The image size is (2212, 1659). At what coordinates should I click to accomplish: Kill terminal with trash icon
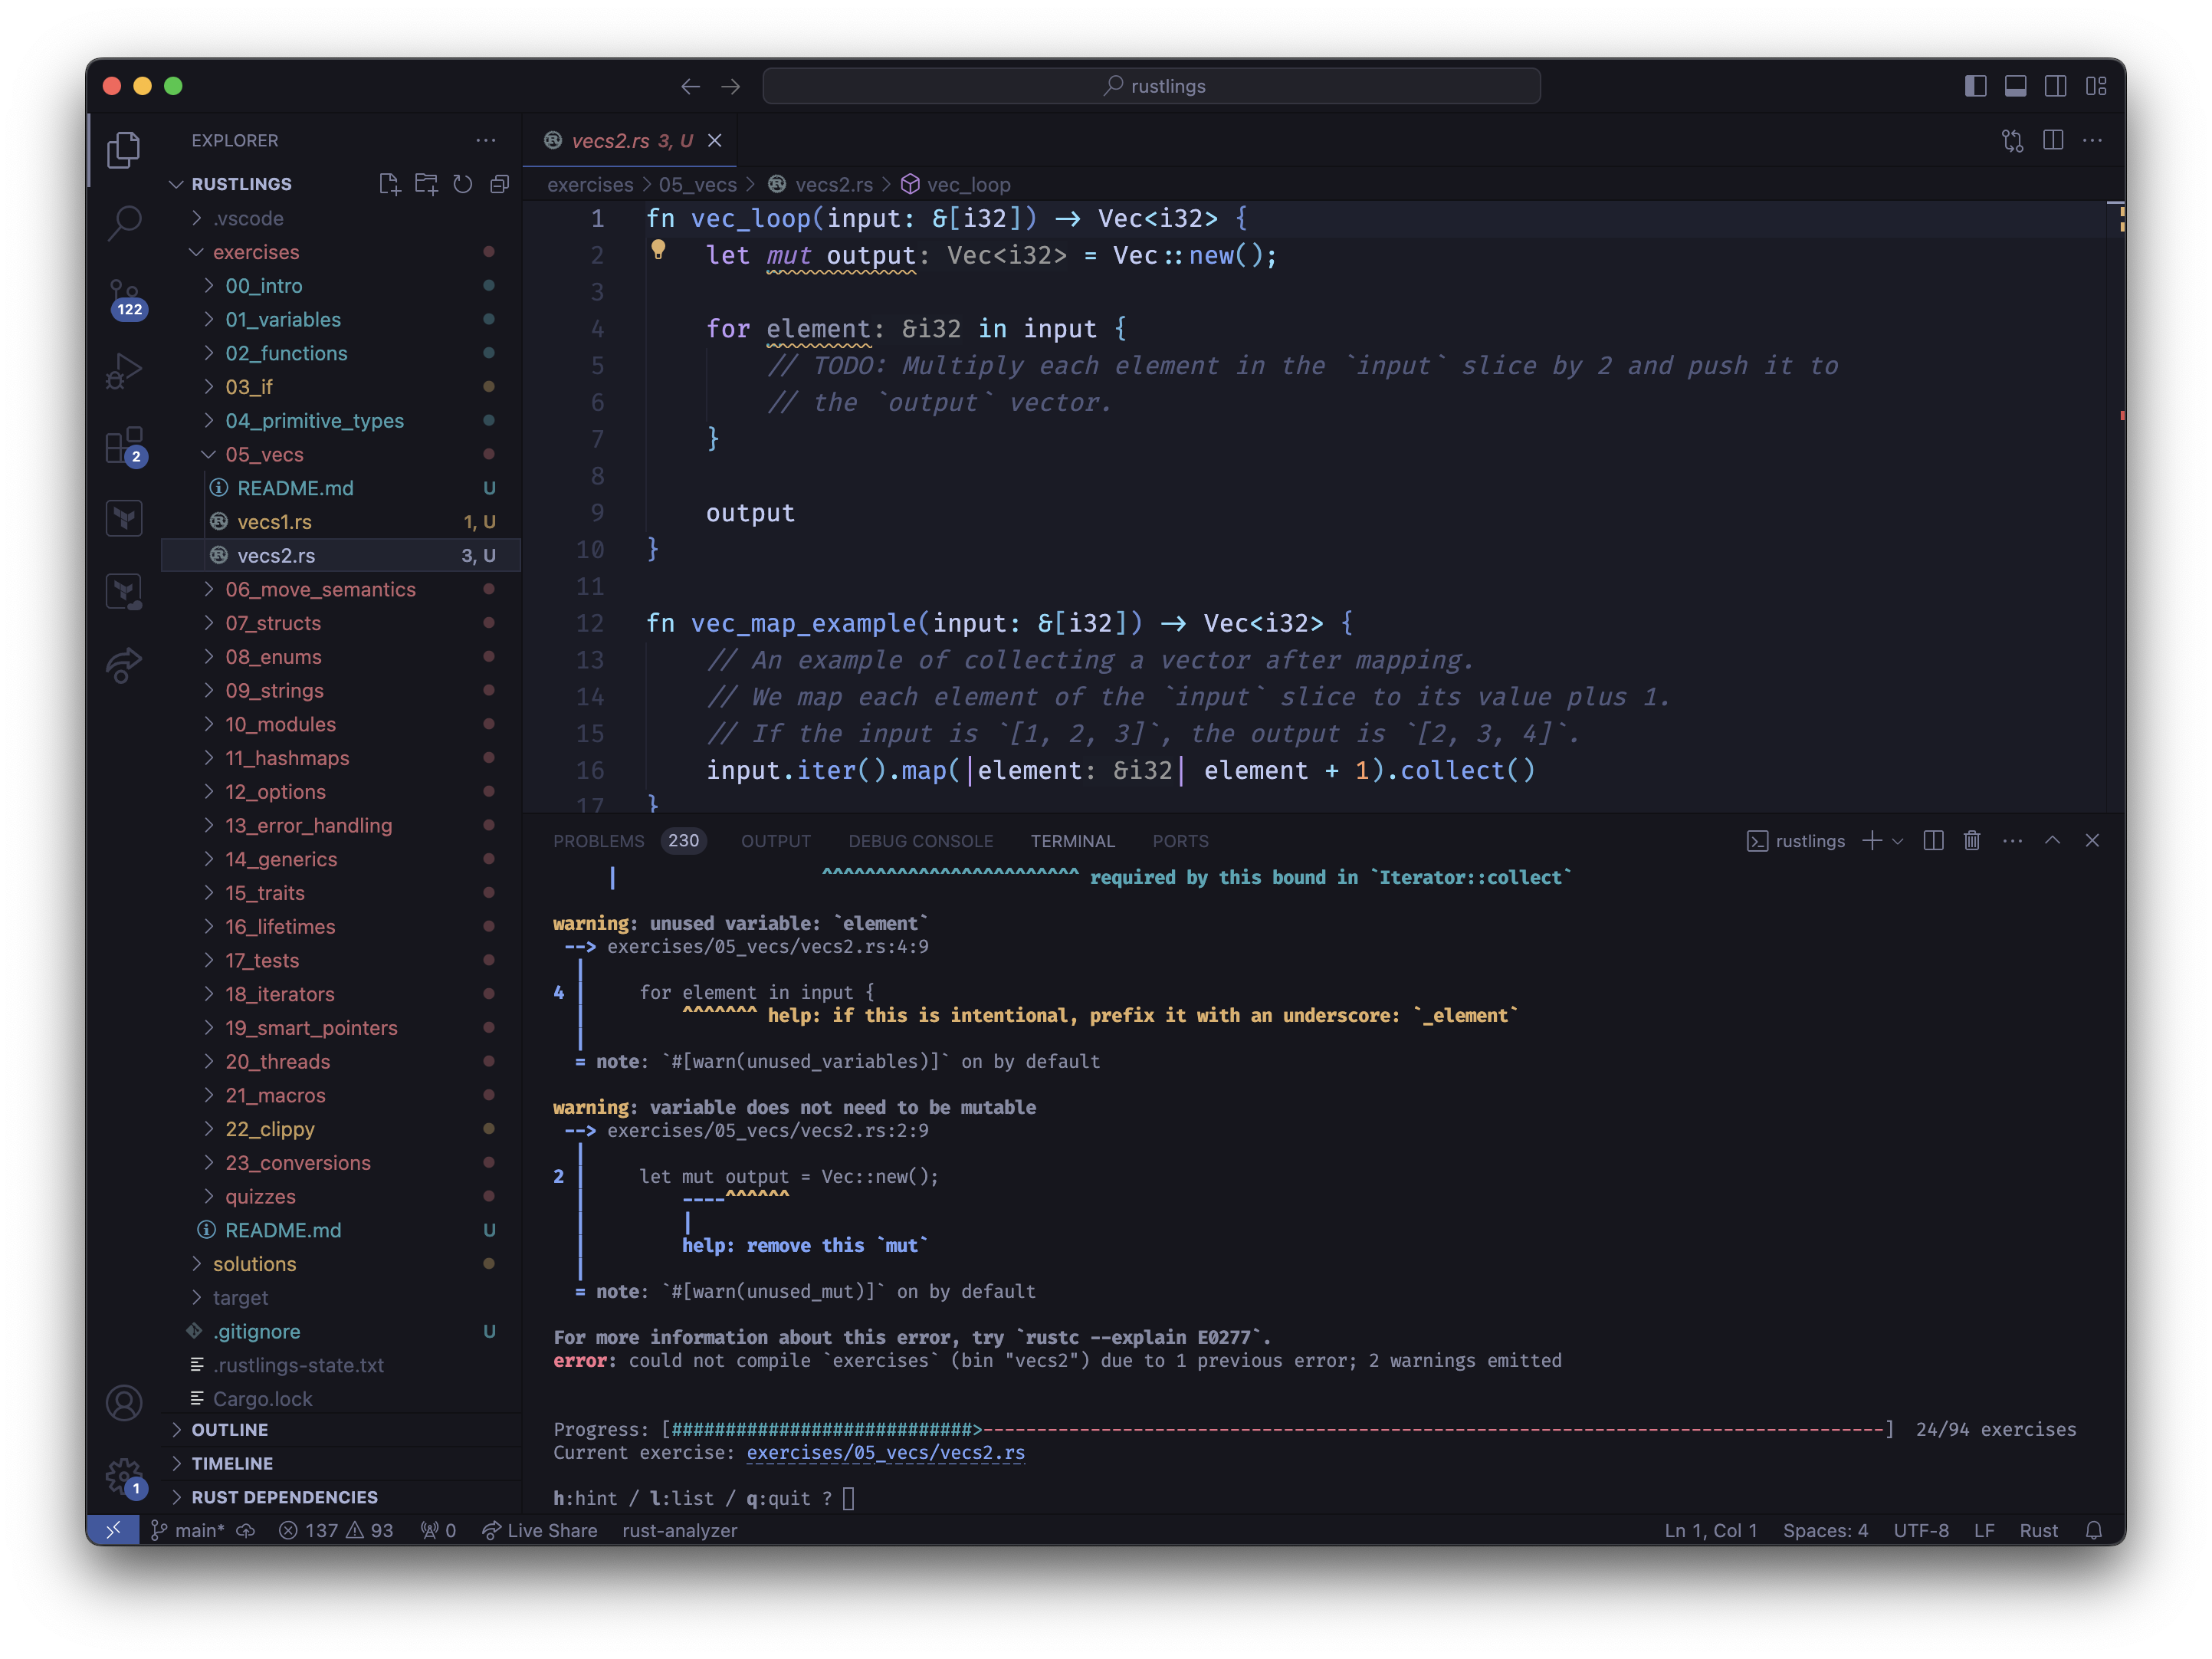pos(1971,841)
